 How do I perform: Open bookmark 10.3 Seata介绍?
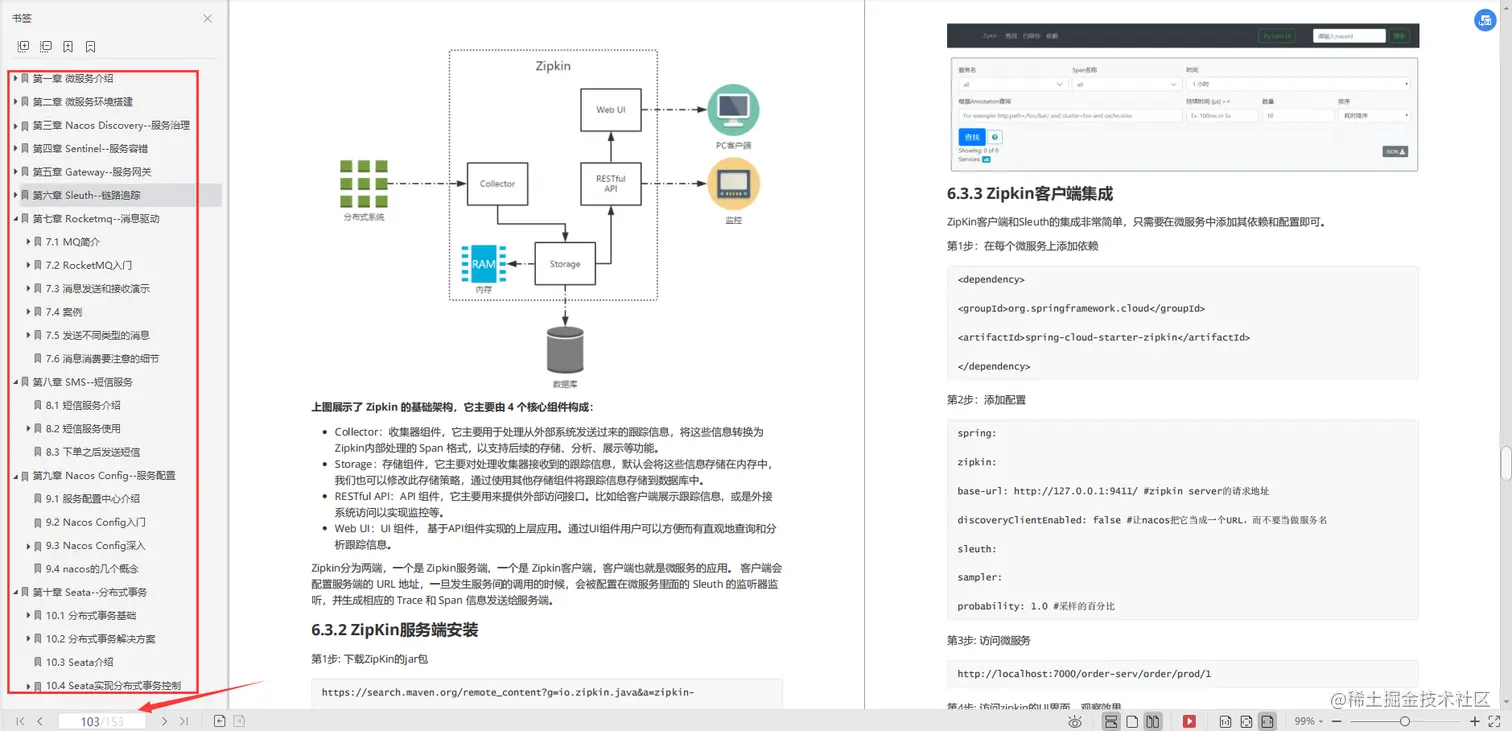(80, 662)
